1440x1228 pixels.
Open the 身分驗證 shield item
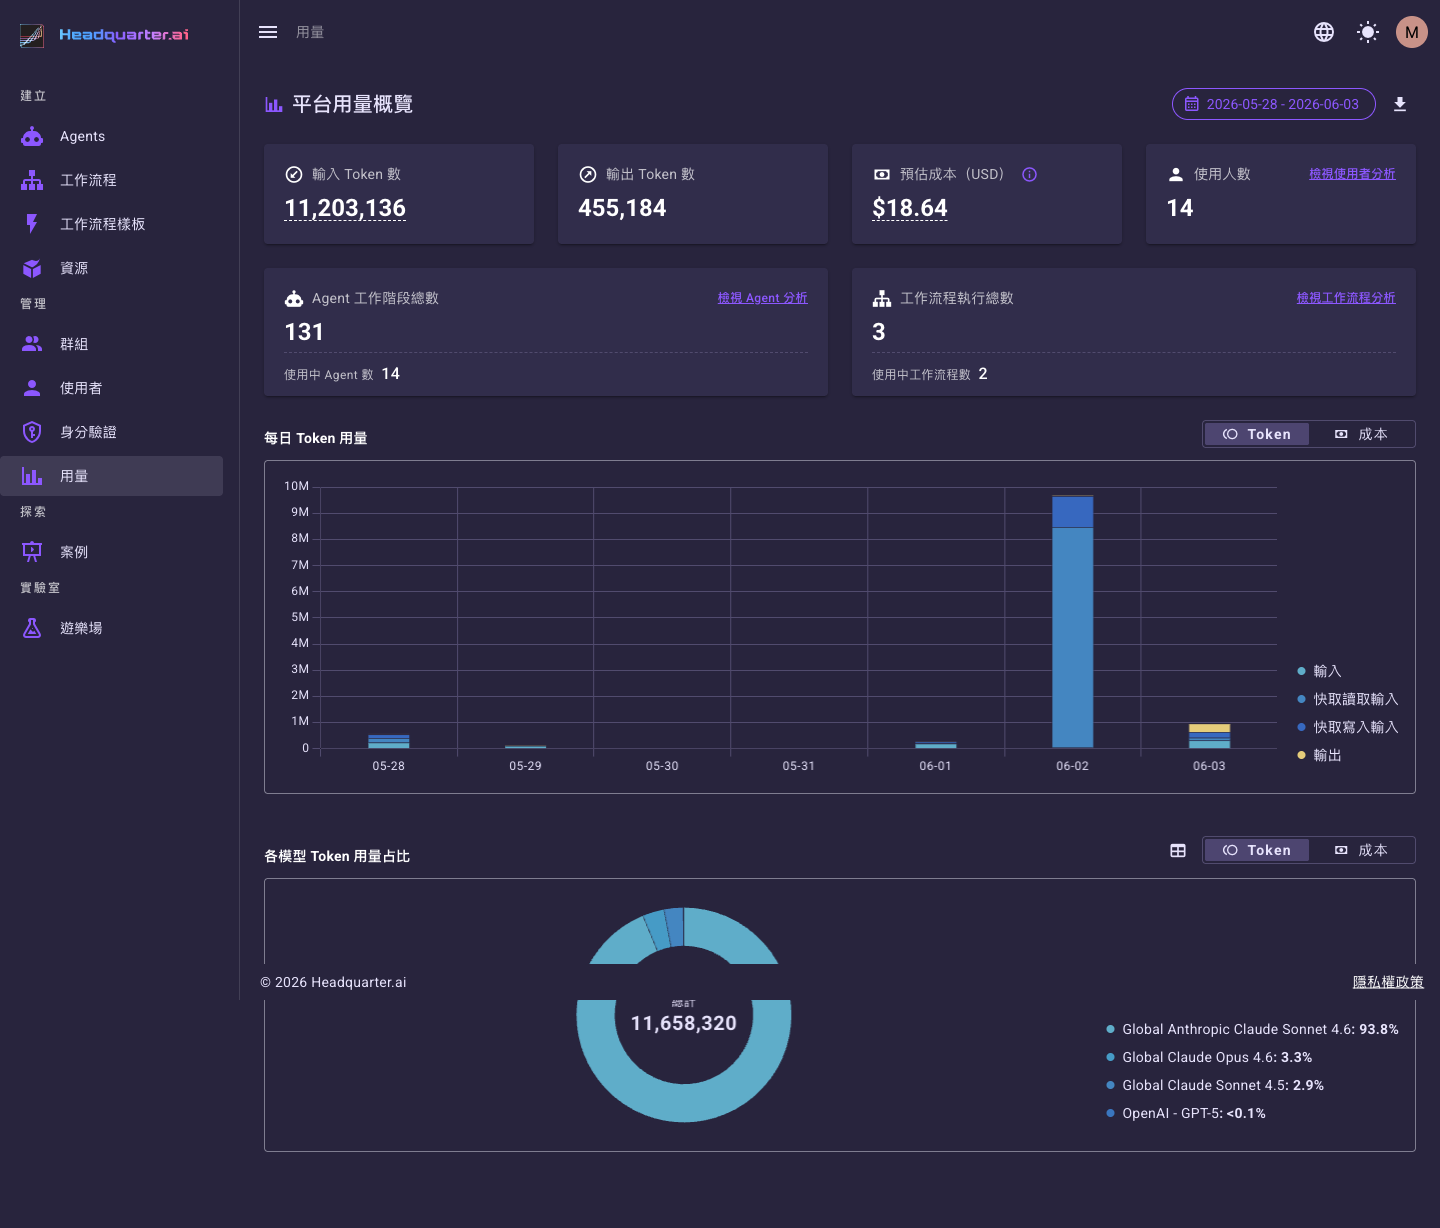[x=111, y=432]
